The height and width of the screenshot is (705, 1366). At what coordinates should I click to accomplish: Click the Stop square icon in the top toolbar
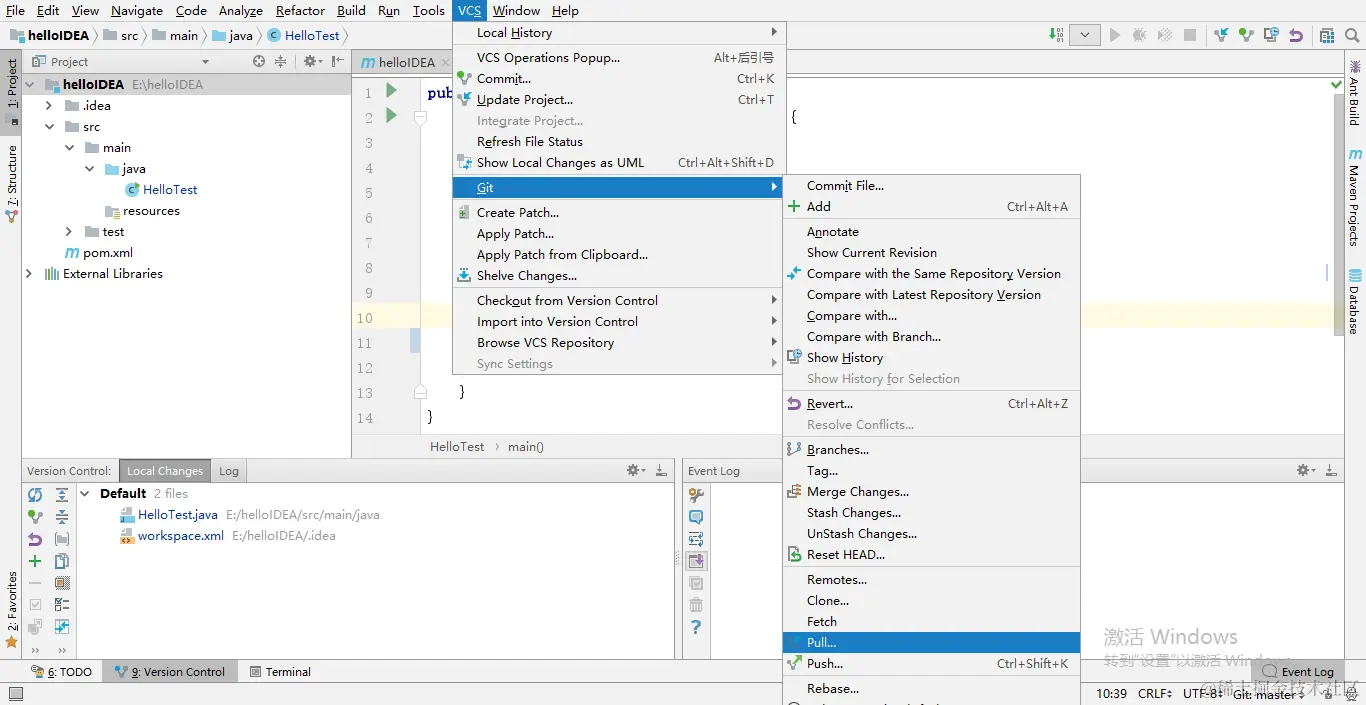point(1190,35)
